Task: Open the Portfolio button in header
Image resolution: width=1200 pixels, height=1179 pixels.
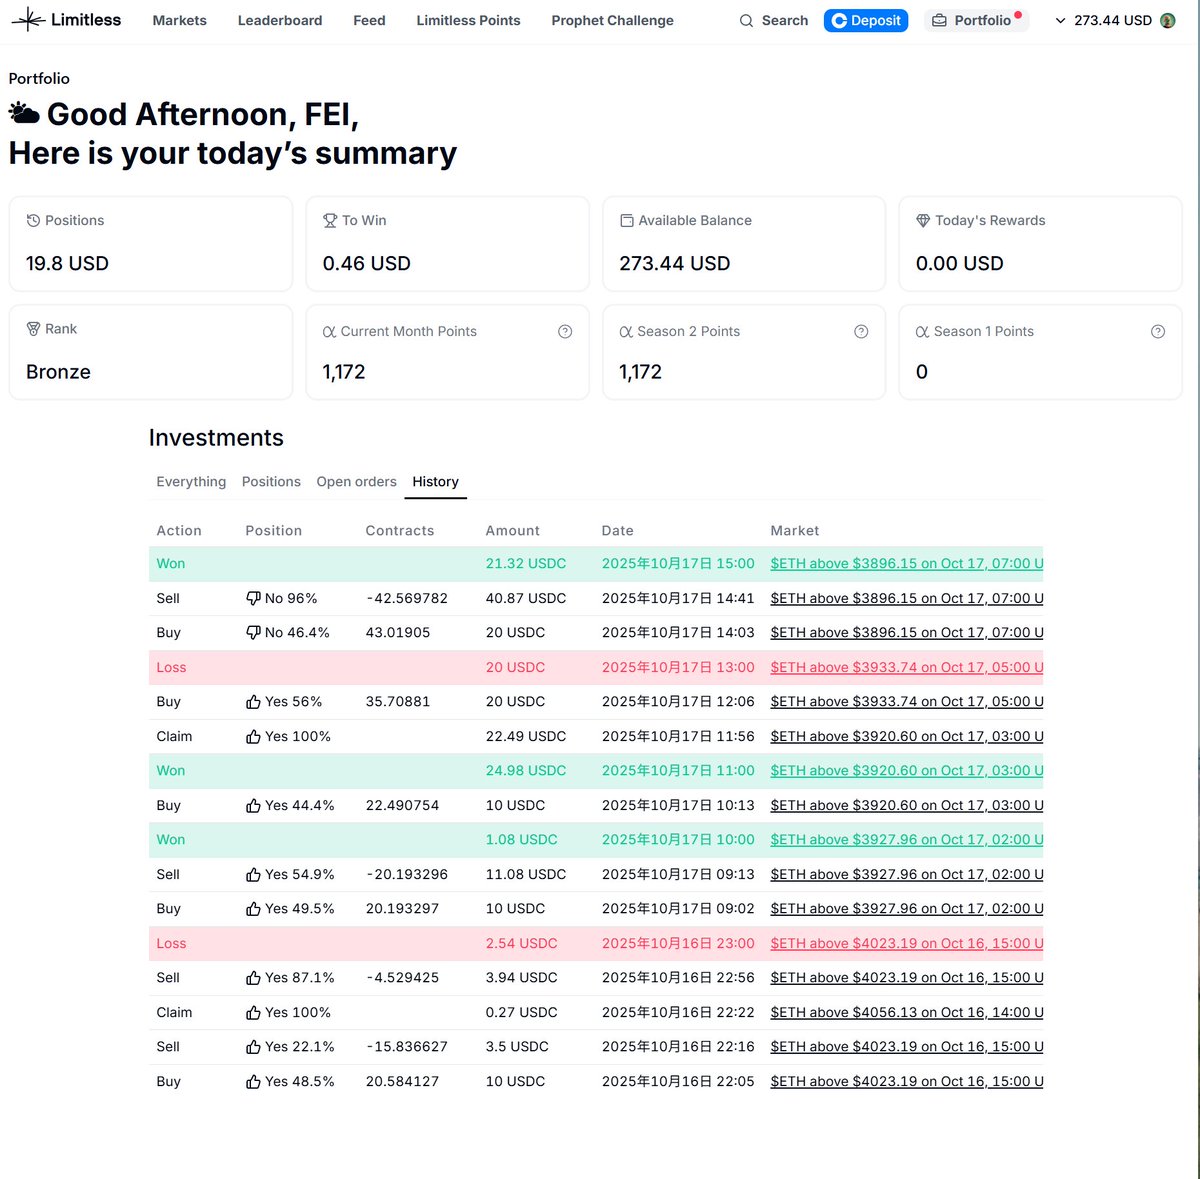Action: click(975, 21)
